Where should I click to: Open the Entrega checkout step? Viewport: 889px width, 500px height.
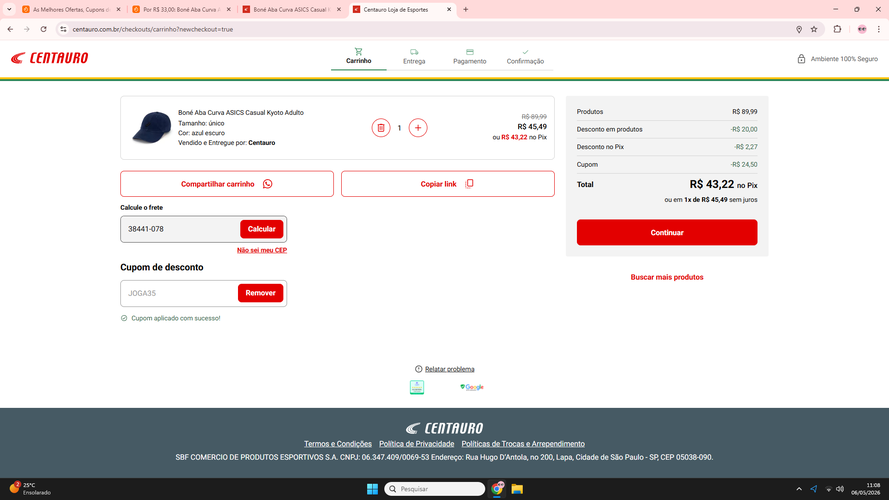[x=414, y=57]
